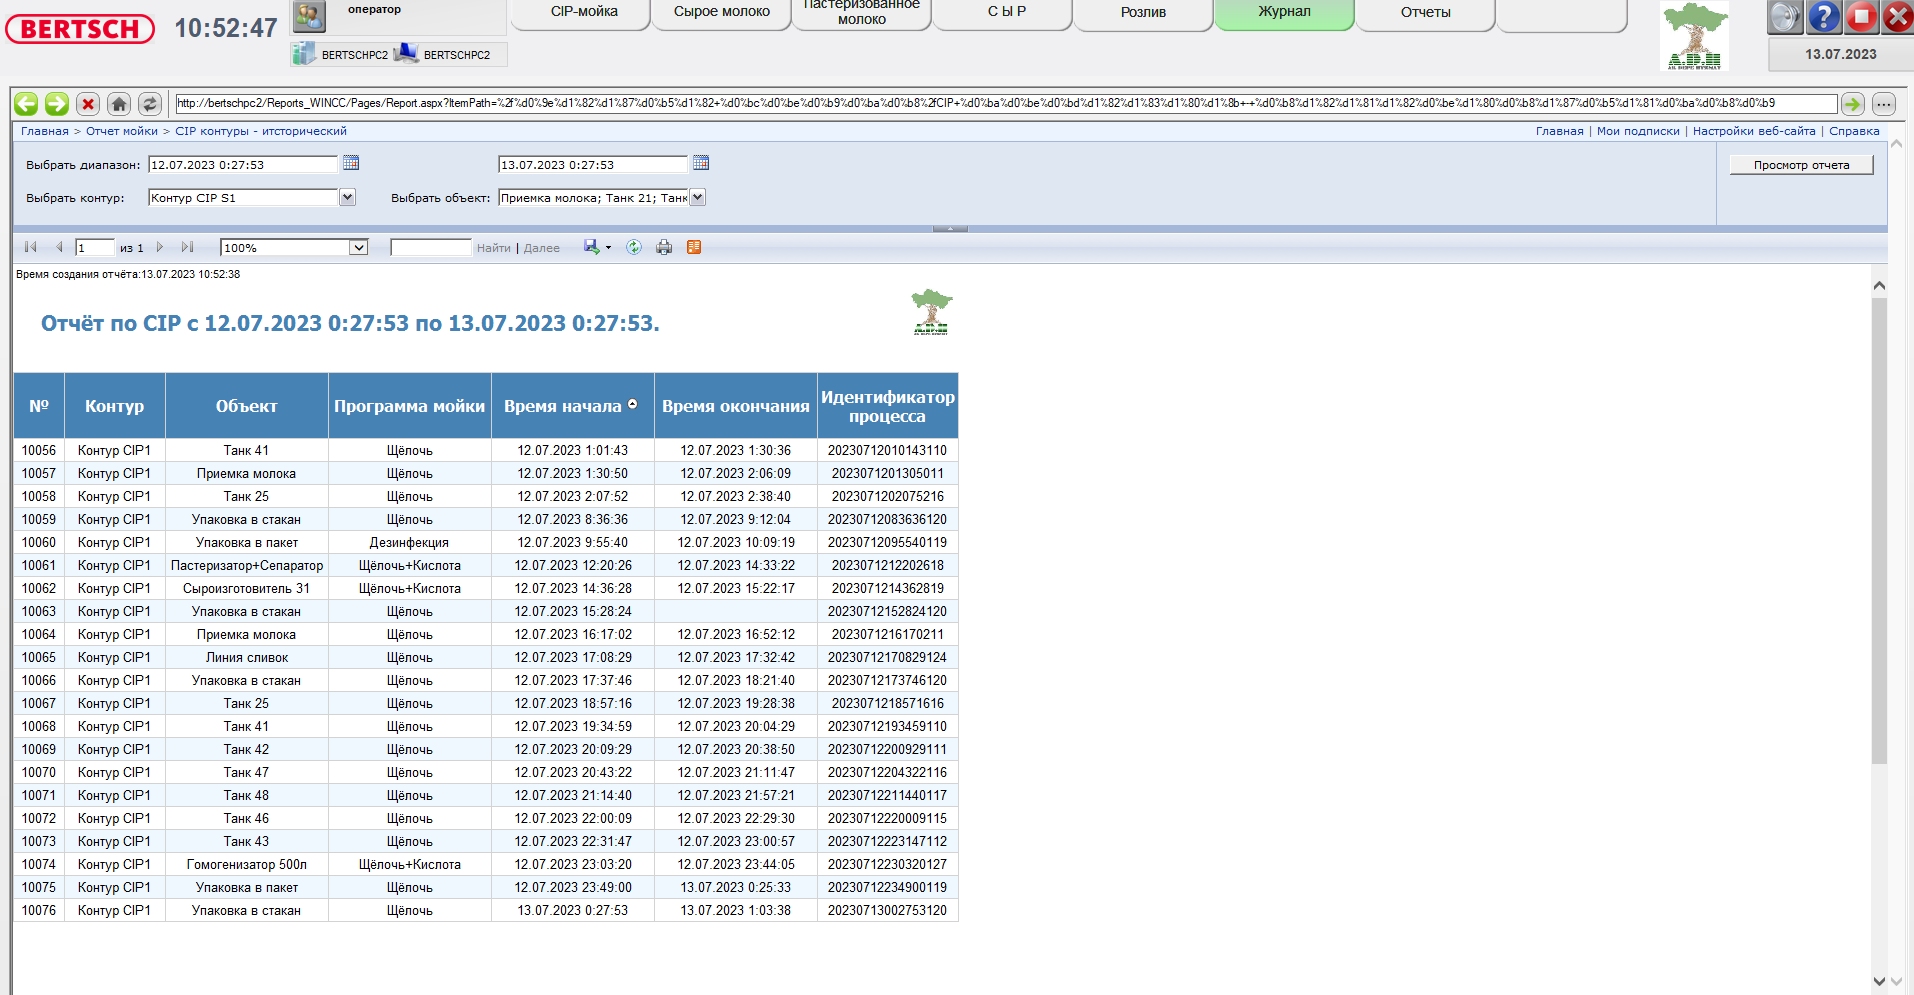Print the report via the printer icon
This screenshot has height=995, width=1914.
(x=664, y=247)
